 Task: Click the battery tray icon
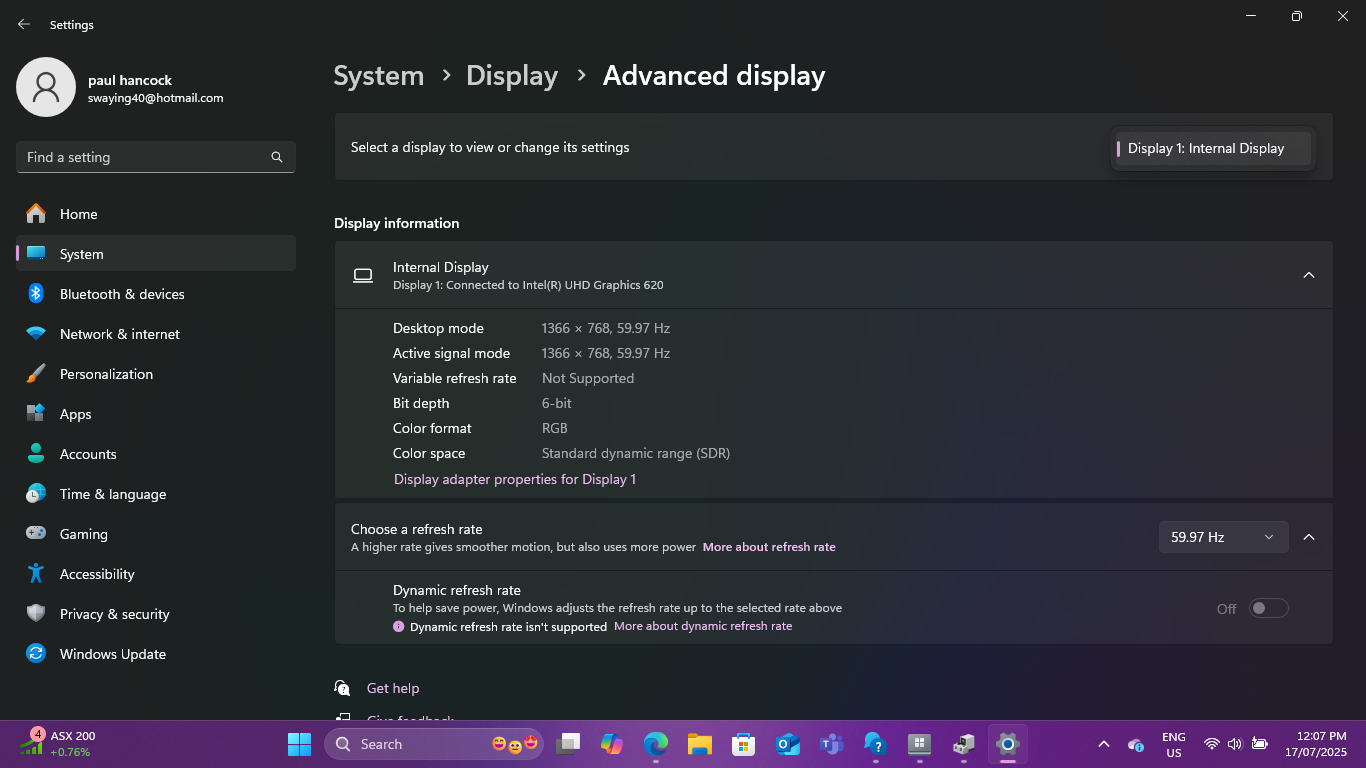(x=1260, y=744)
